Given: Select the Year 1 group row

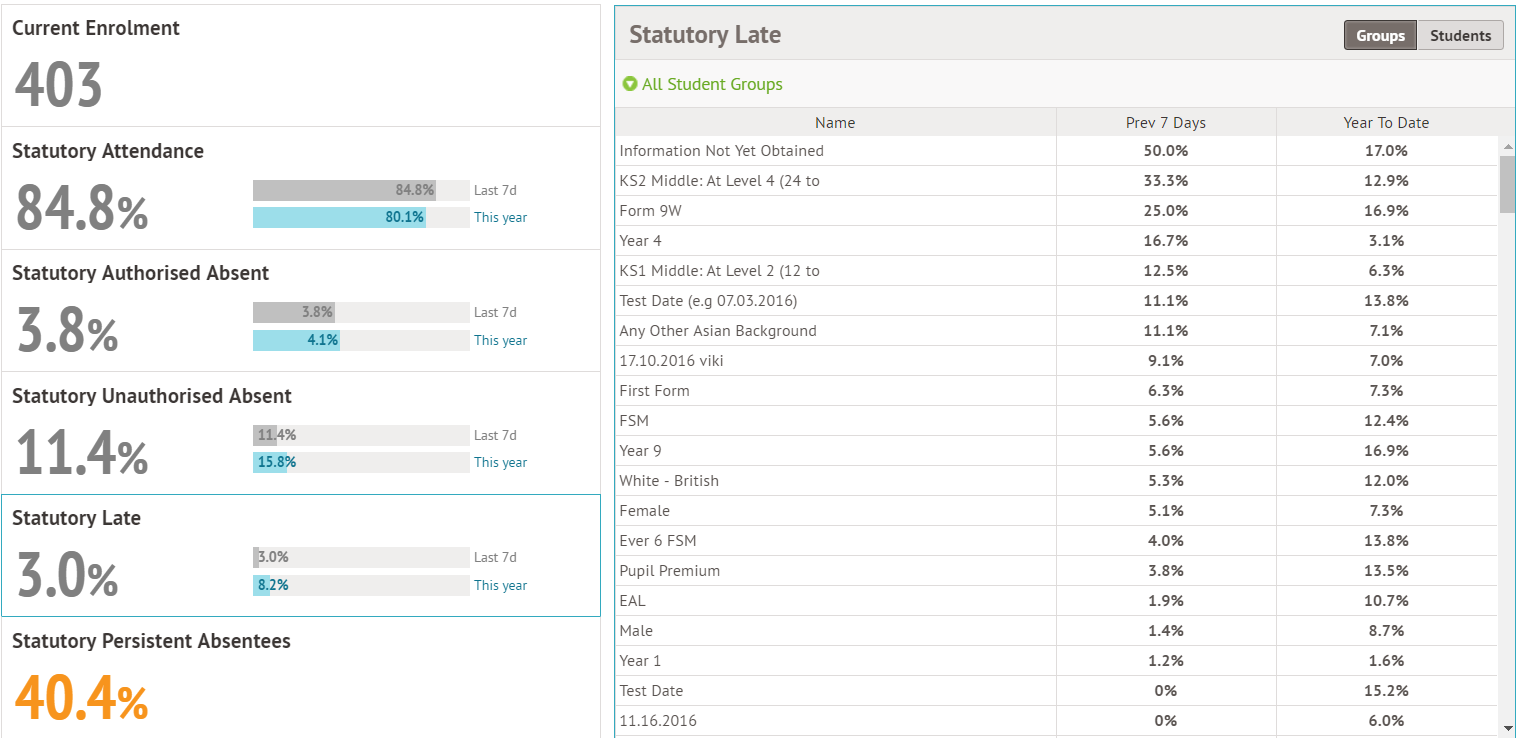Looking at the screenshot, I should click(x=1056, y=661).
